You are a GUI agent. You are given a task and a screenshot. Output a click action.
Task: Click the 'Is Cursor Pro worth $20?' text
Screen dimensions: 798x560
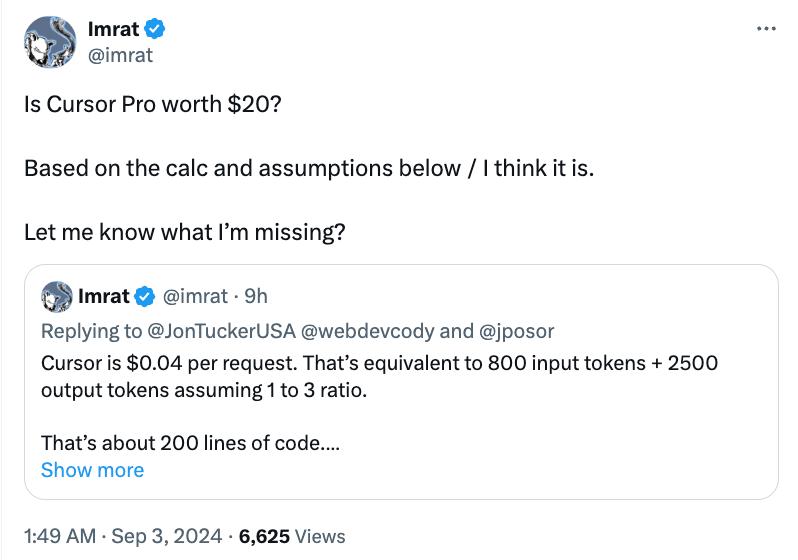point(153,104)
